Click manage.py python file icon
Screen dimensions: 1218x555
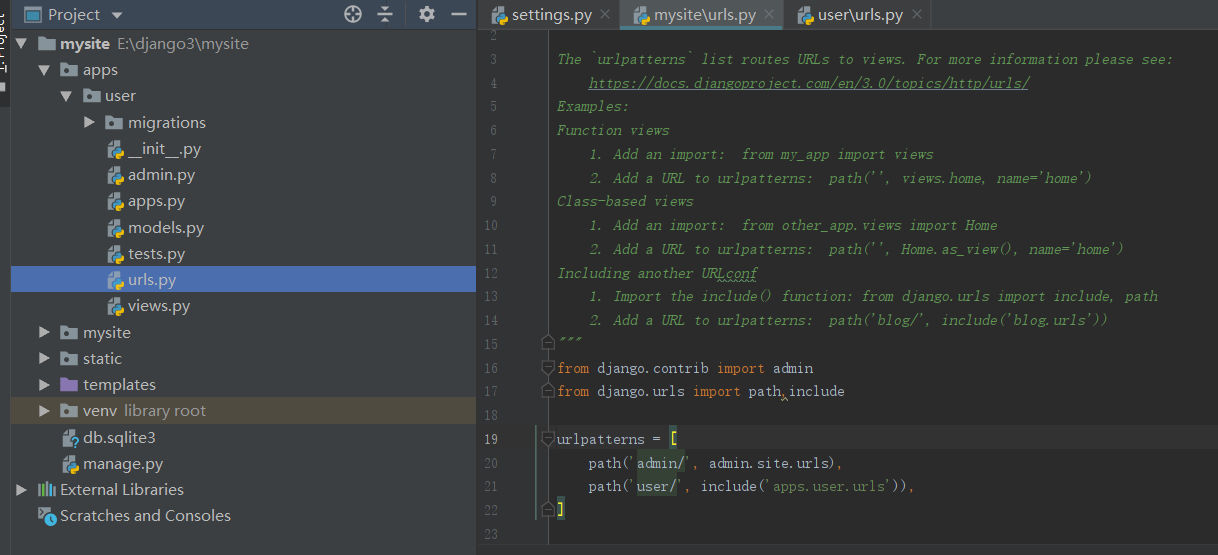coord(70,464)
